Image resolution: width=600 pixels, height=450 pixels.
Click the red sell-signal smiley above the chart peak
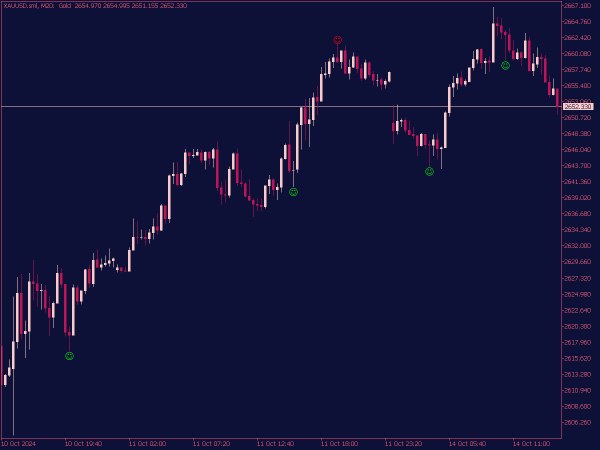click(338, 40)
